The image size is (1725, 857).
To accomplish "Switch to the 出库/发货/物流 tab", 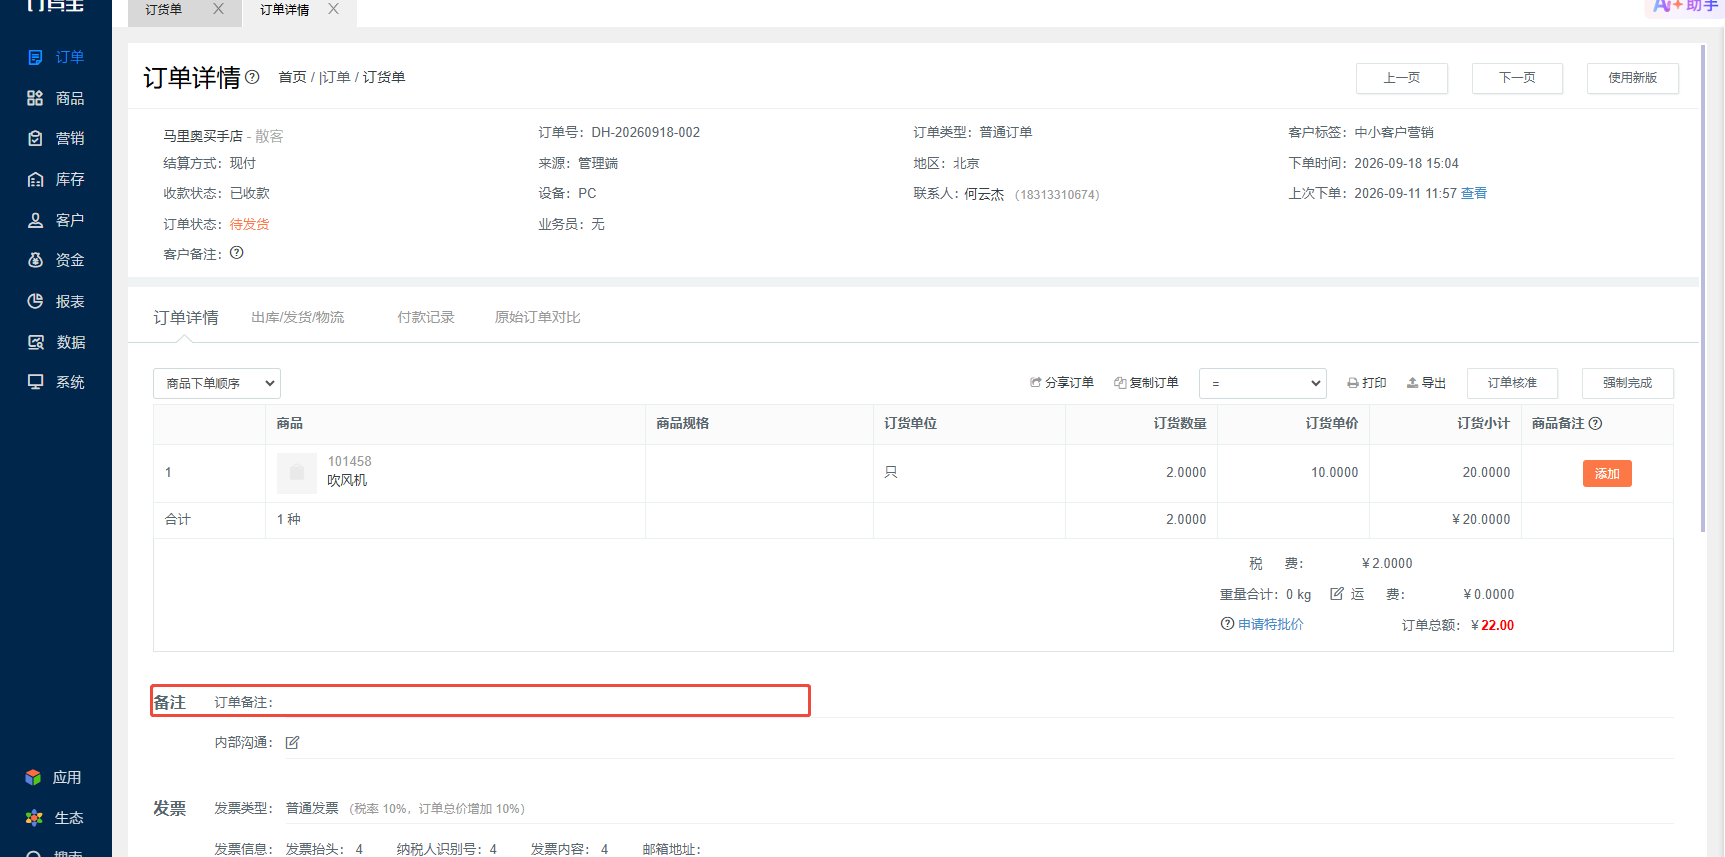I will click(x=298, y=317).
